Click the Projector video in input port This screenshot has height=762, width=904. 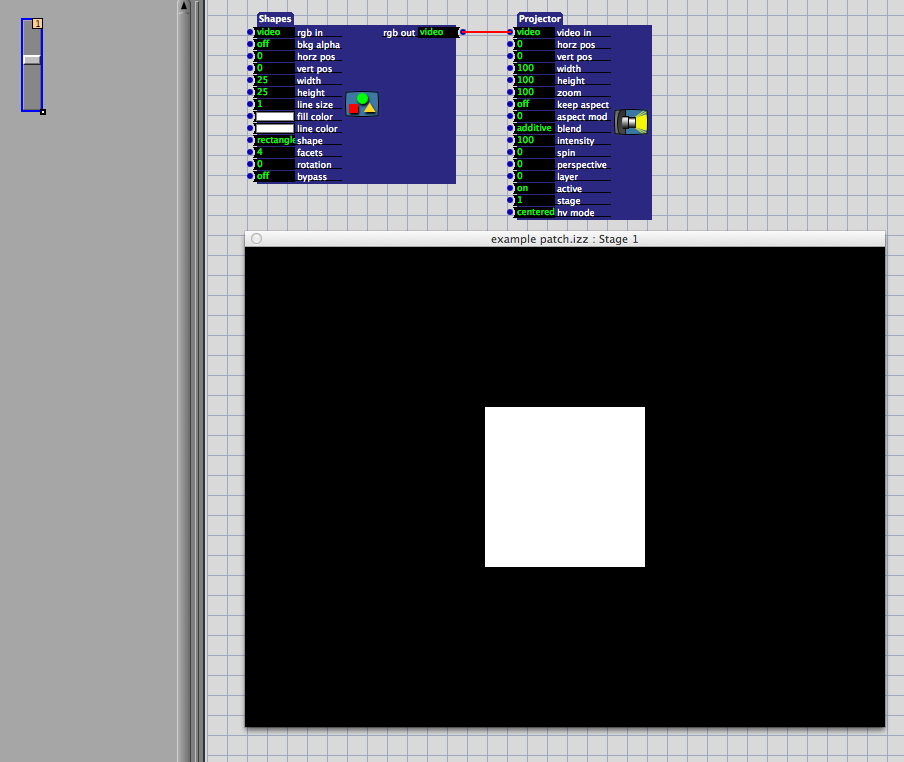pyautogui.click(x=511, y=33)
